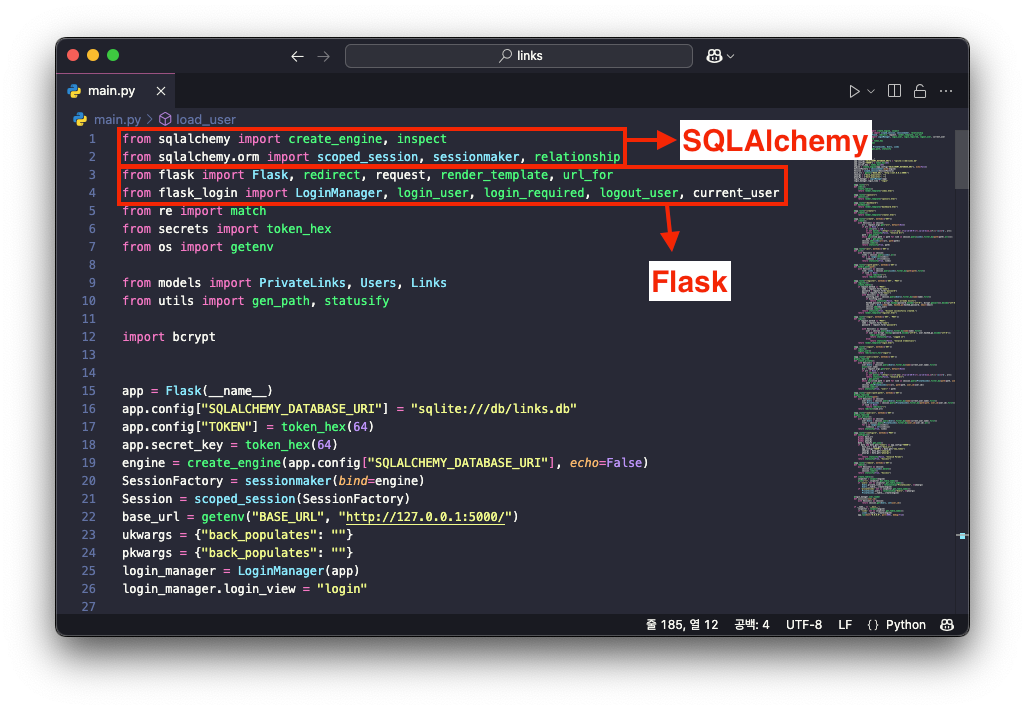Click 'login_manager.login_view' on line 26

(209, 588)
